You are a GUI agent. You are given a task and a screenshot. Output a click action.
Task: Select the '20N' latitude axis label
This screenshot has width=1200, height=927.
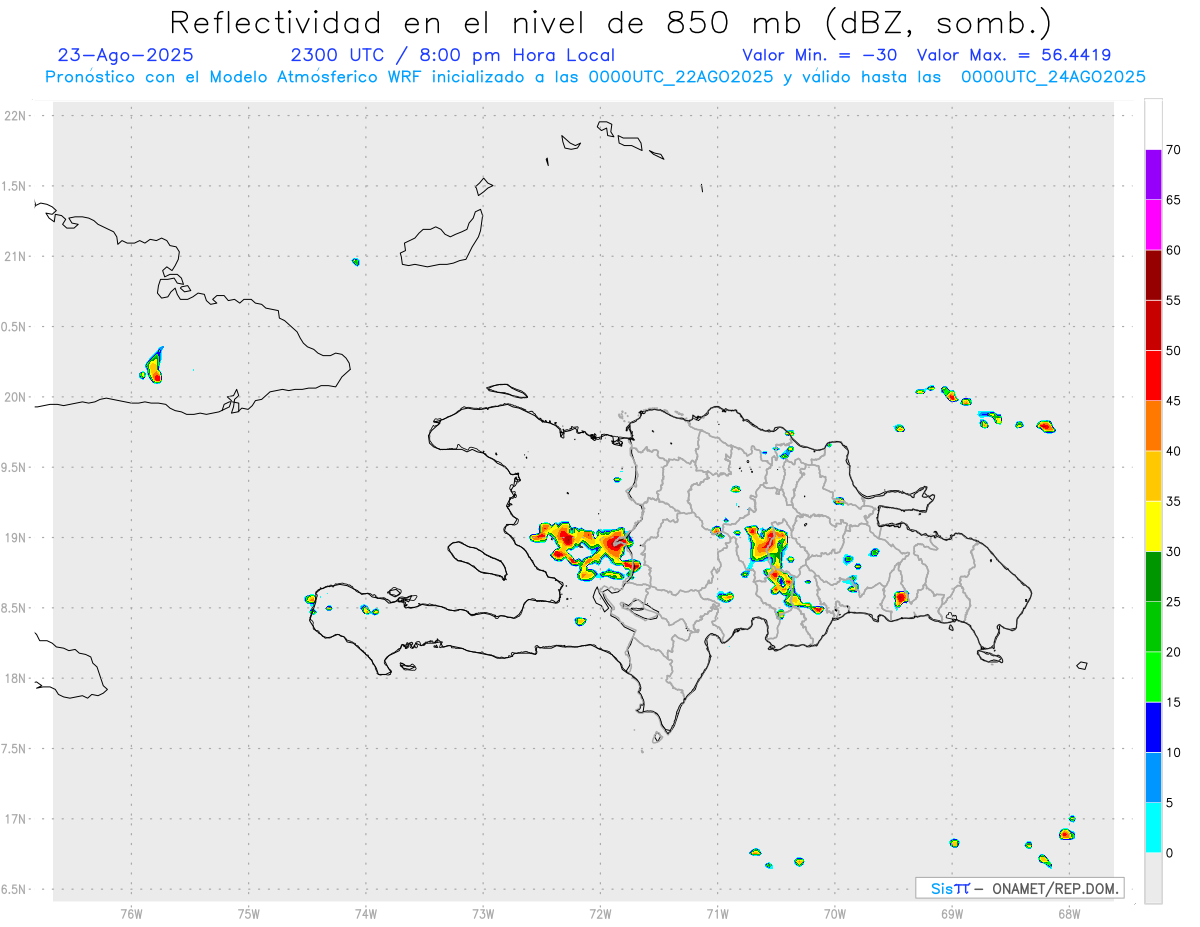(x=17, y=398)
